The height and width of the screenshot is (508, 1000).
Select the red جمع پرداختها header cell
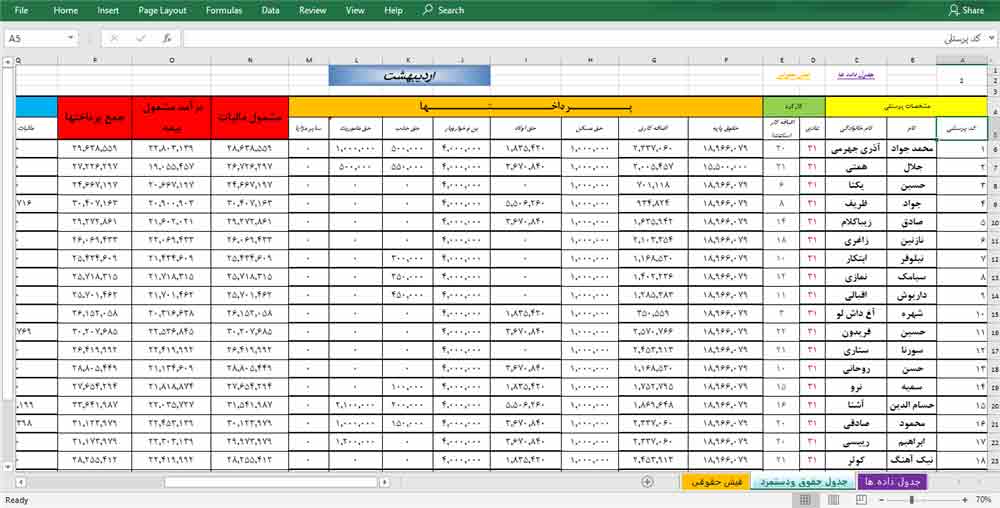(94, 118)
